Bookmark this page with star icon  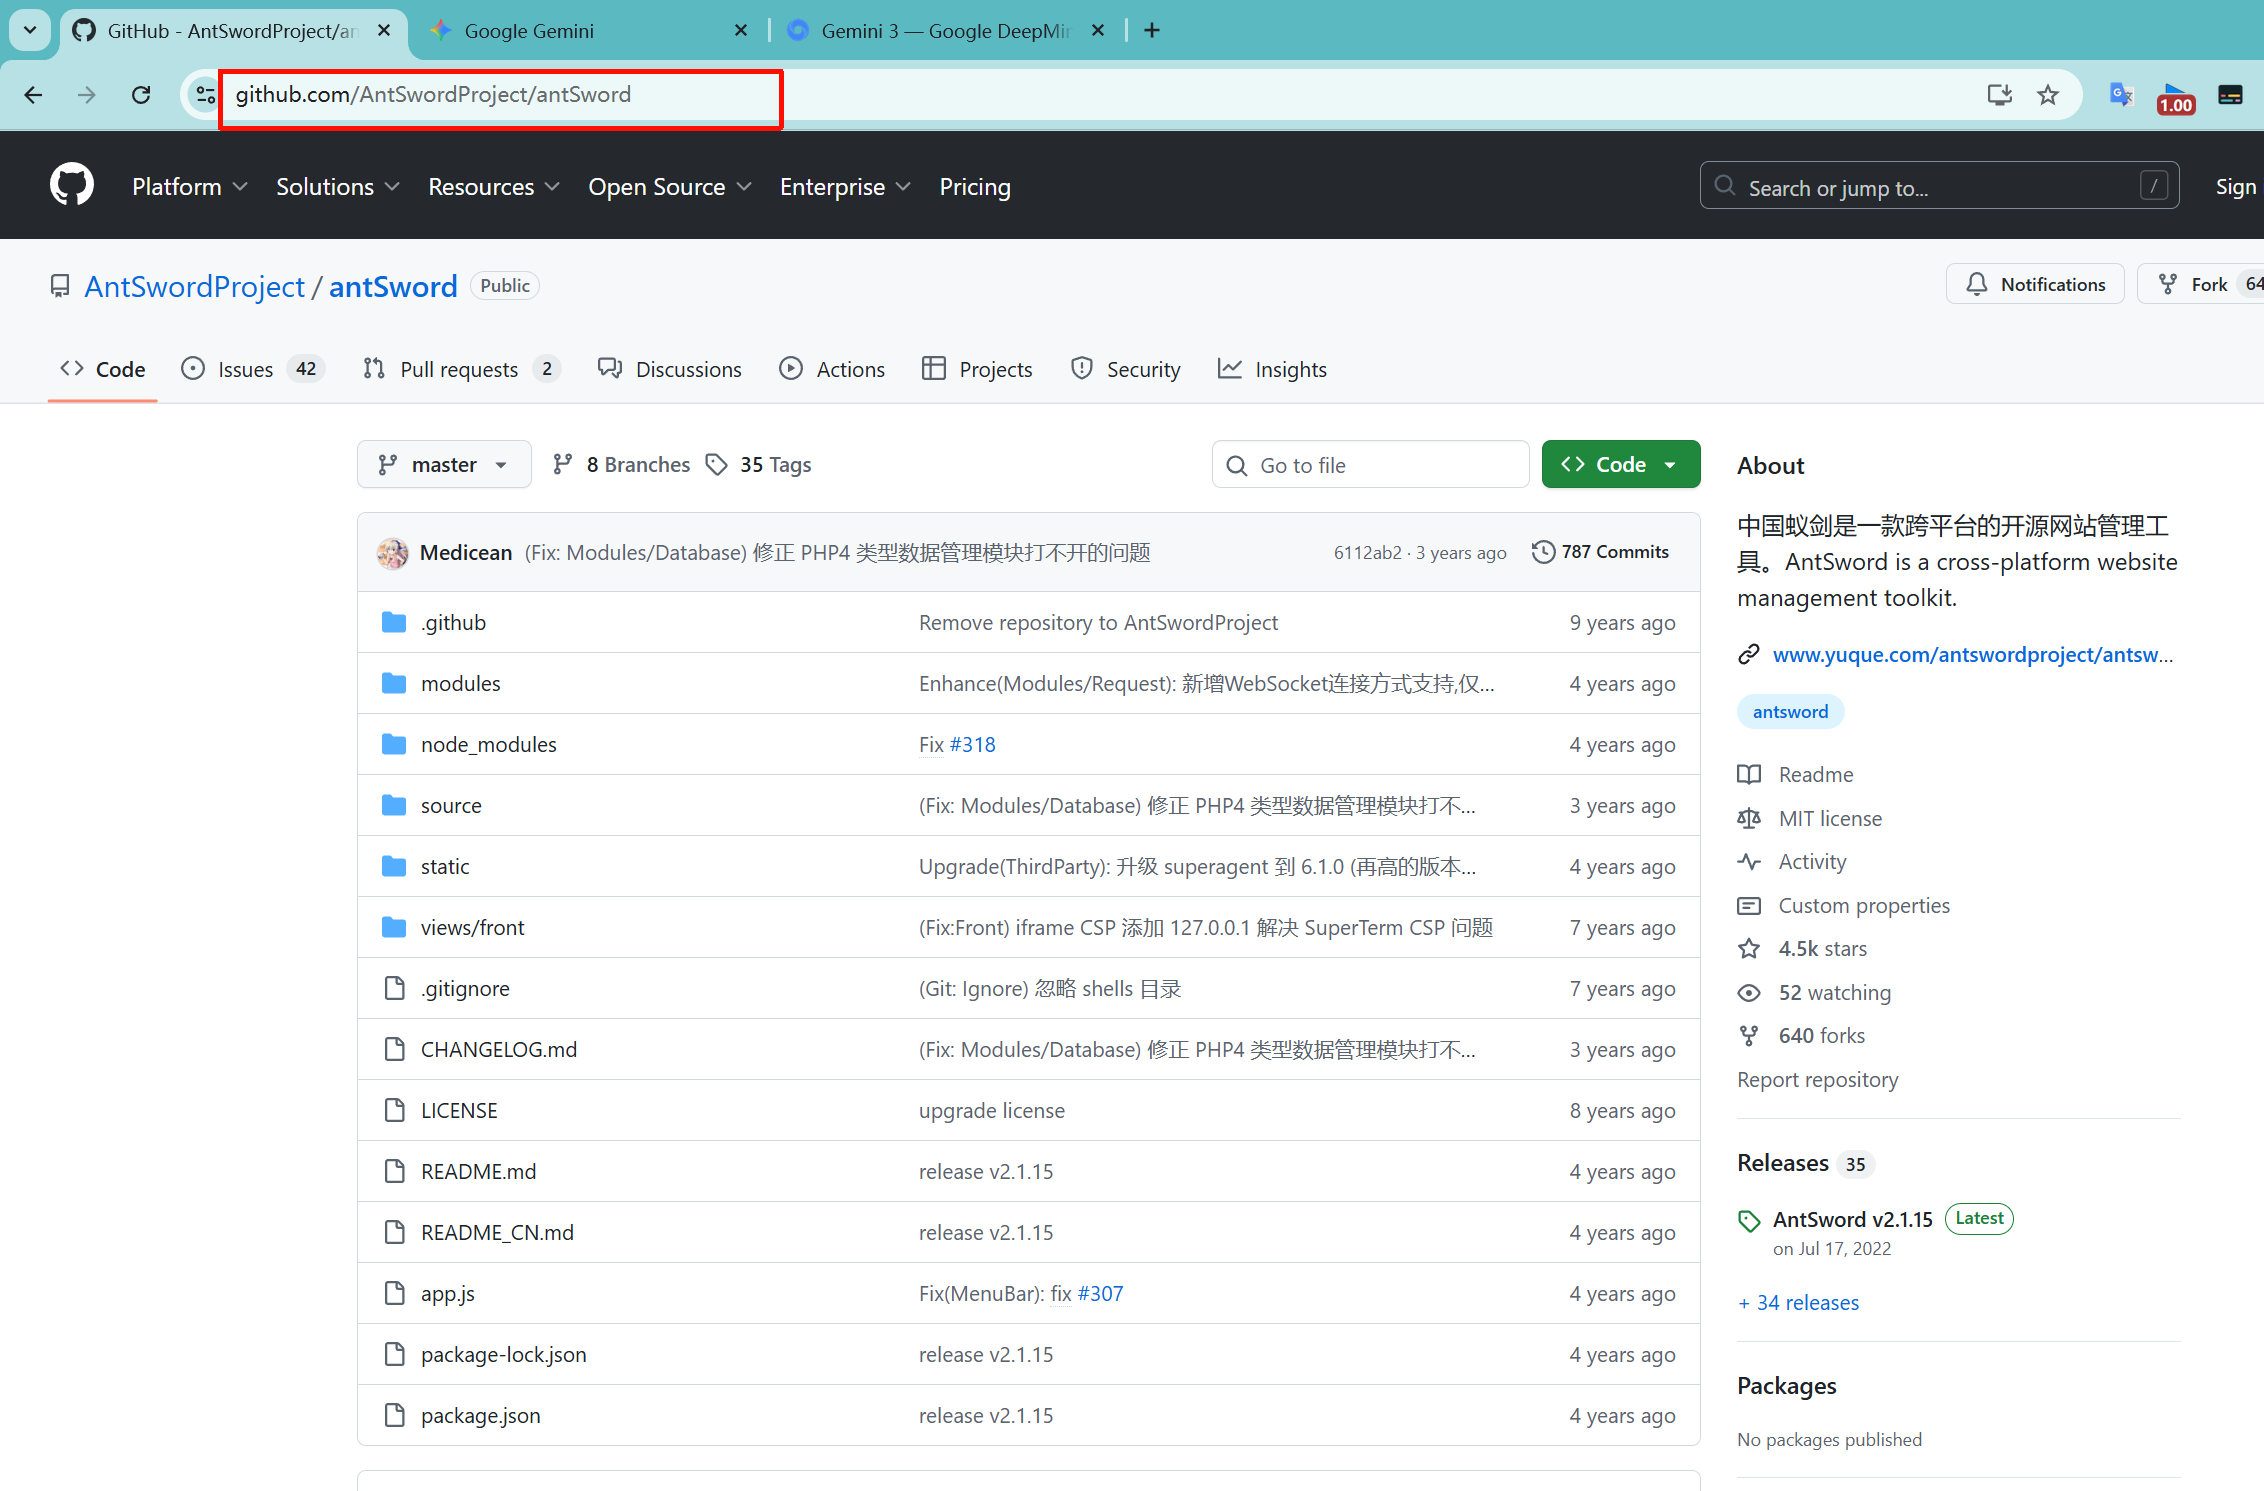tap(2048, 95)
